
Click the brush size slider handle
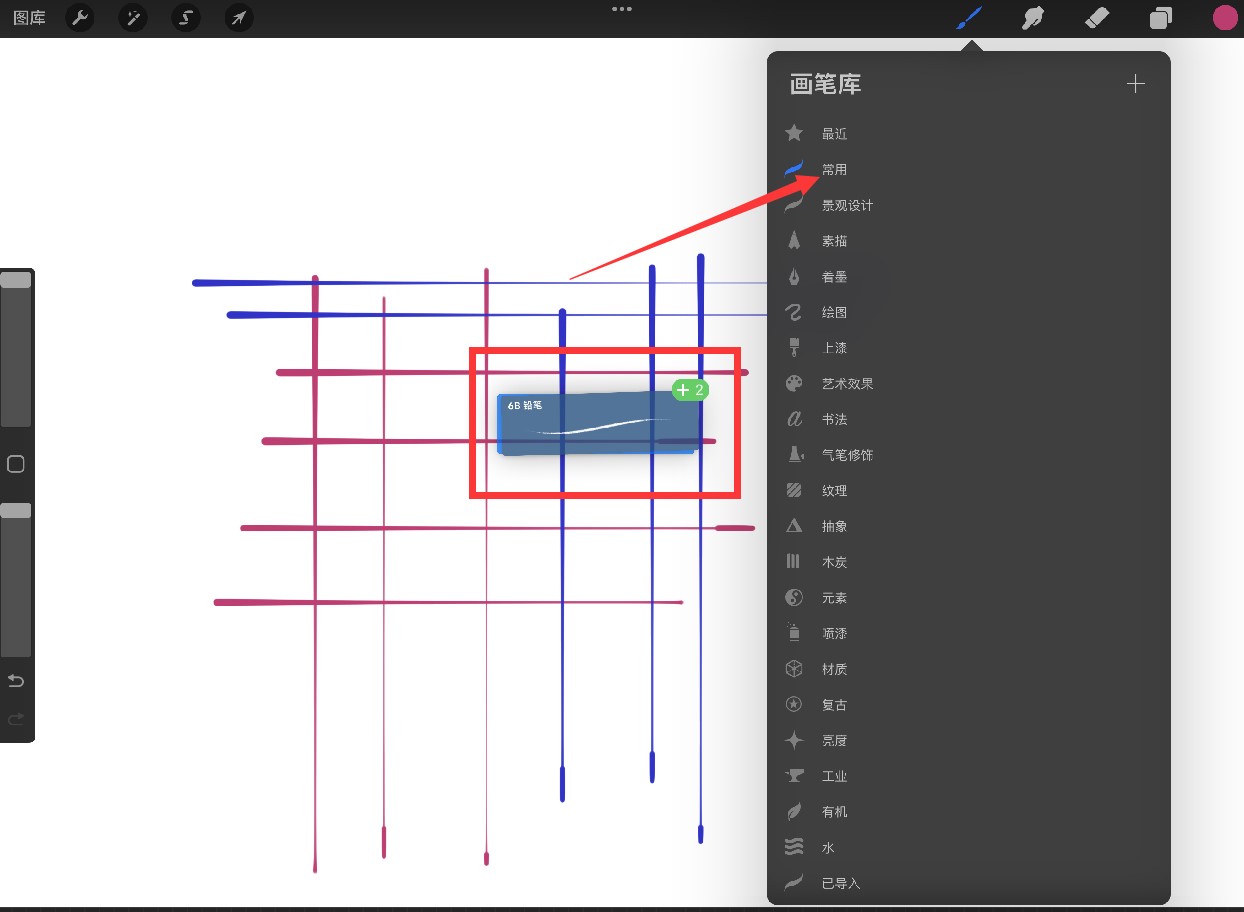click(16, 280)
